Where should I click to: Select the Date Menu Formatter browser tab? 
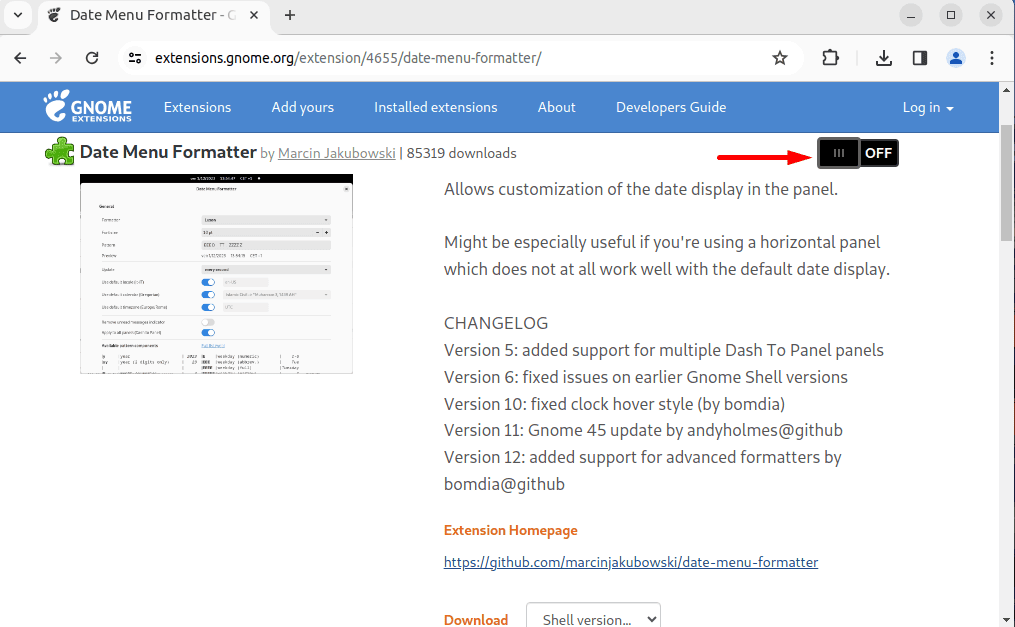point(153,15)
